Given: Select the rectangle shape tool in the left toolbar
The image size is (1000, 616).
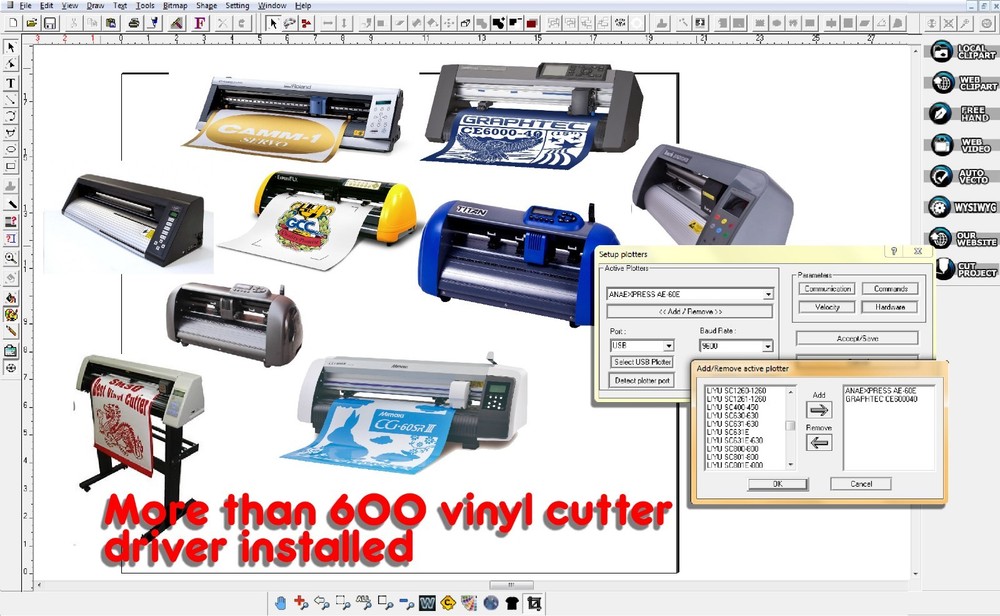Looking at the screenshot, I should [11, 166].
